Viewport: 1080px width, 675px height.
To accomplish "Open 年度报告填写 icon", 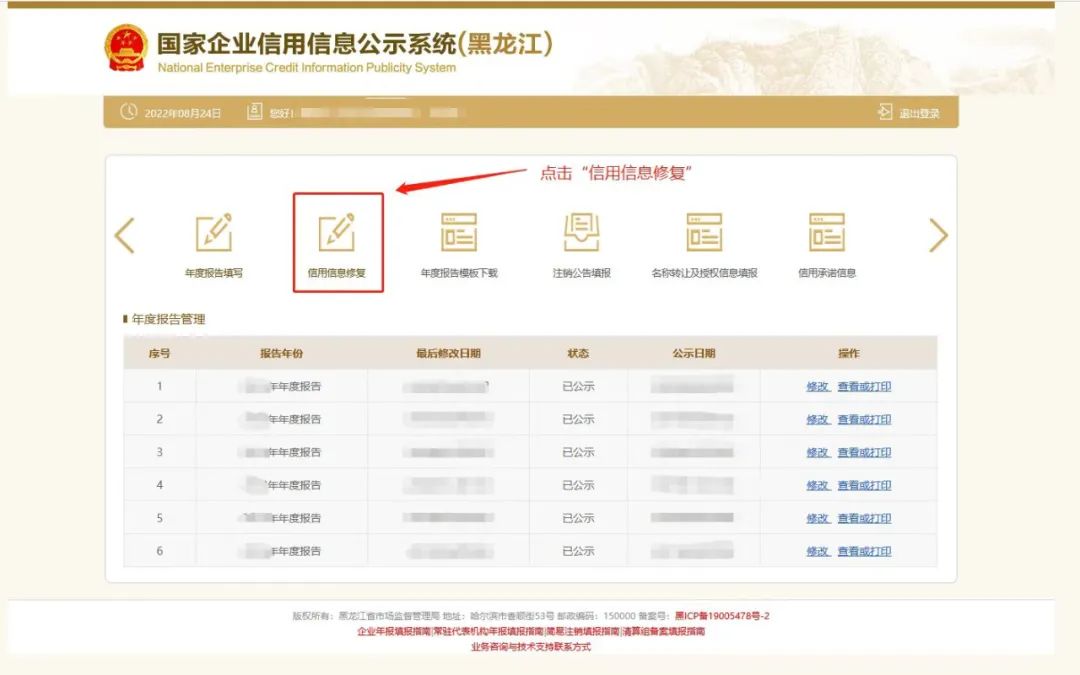I will click(214, 233).
